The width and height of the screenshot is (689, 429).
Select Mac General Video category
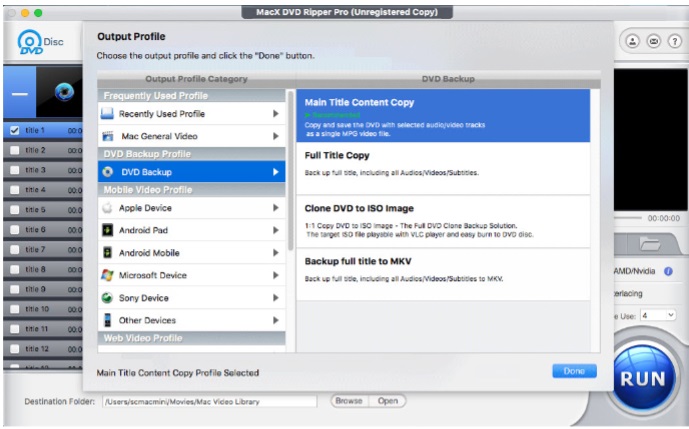click(x=192, y=136)
